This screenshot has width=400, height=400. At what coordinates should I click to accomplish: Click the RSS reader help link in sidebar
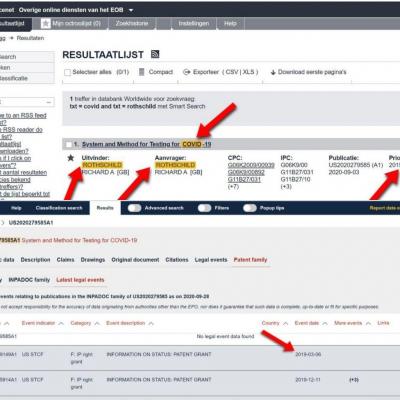pos(21,130)
